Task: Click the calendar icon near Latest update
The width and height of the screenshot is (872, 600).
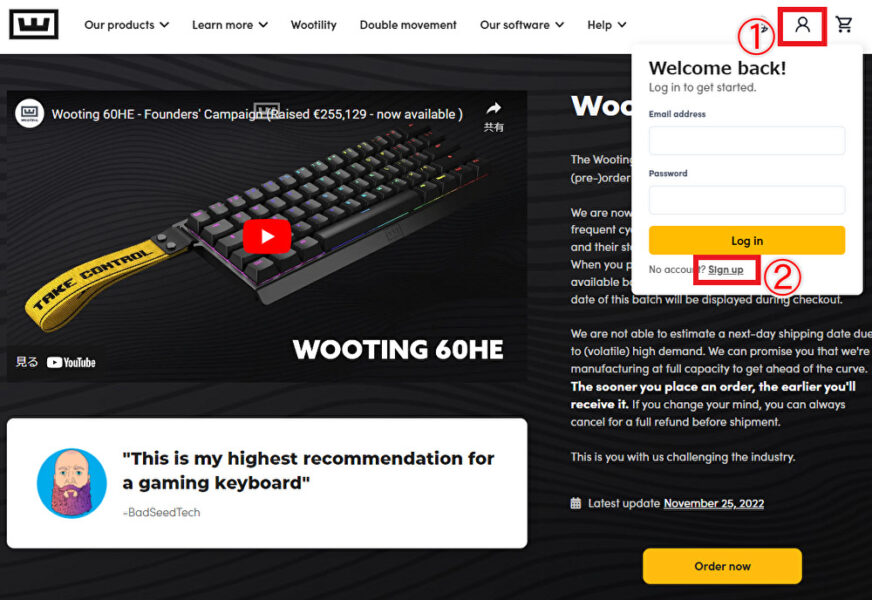Action: pos(576,503)
